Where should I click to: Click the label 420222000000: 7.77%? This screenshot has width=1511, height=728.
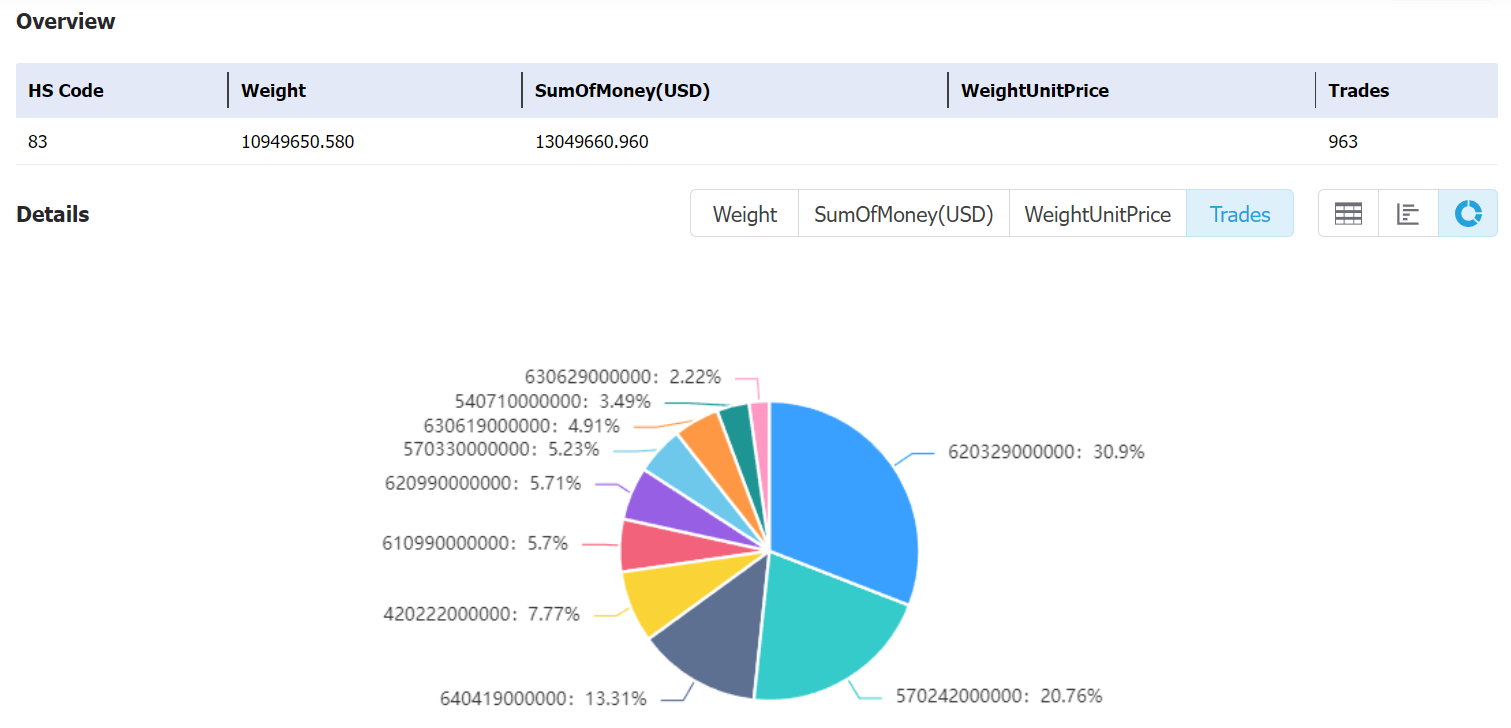tap(482, 614)
